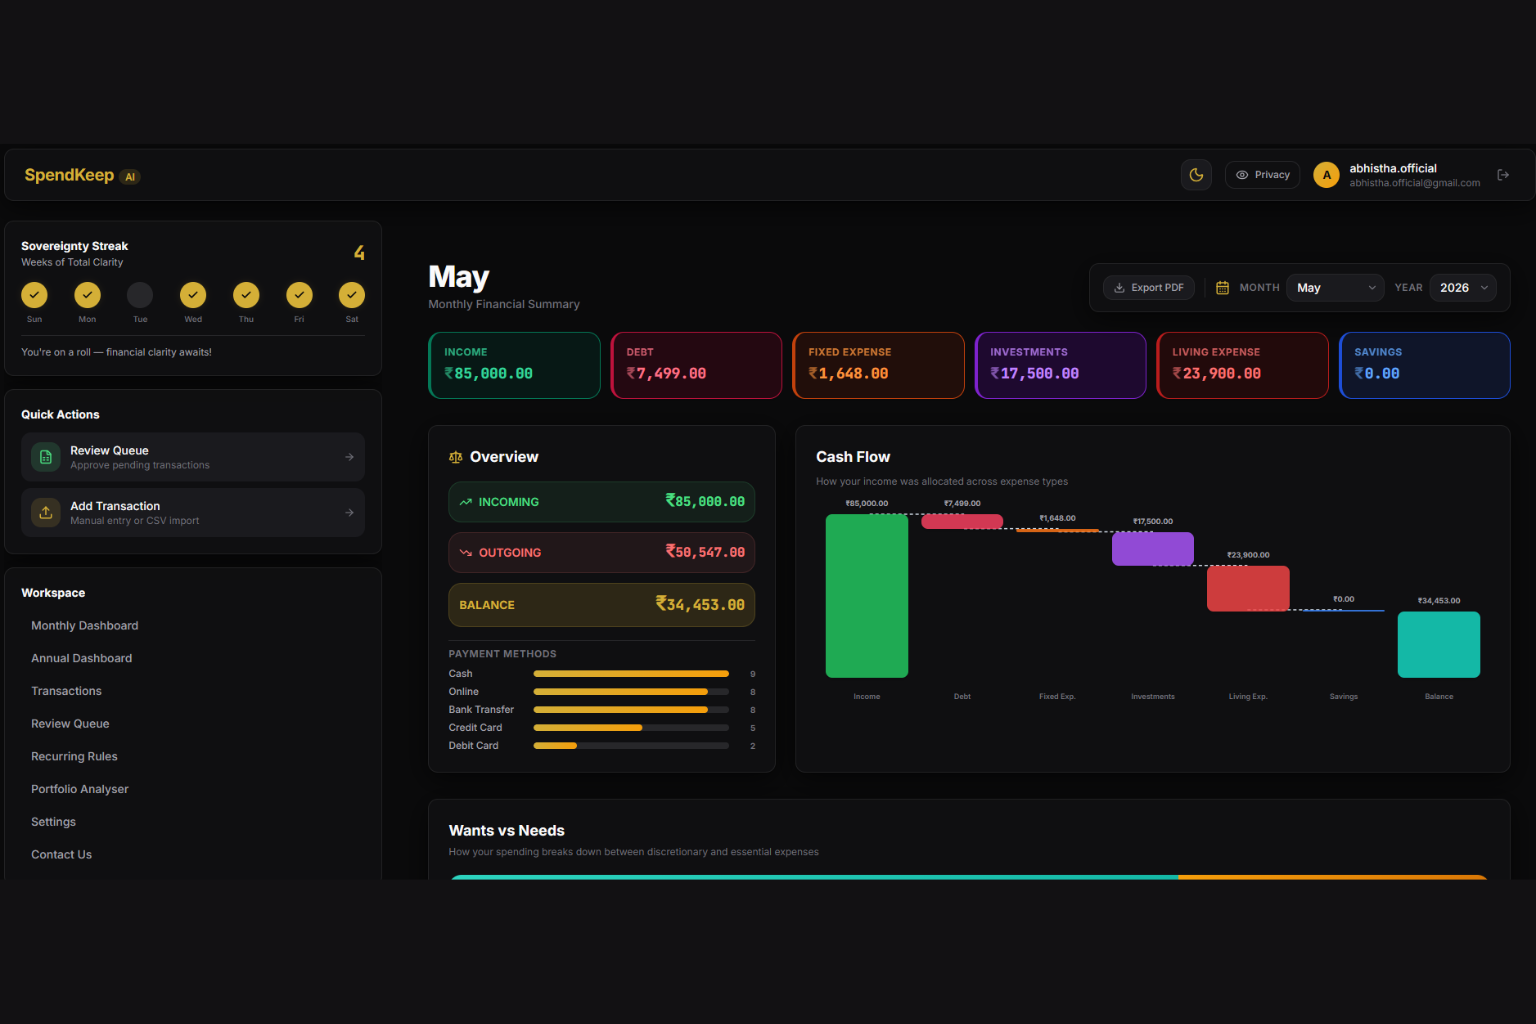Toggle the Mon streak checkmark

coord(88,295)
